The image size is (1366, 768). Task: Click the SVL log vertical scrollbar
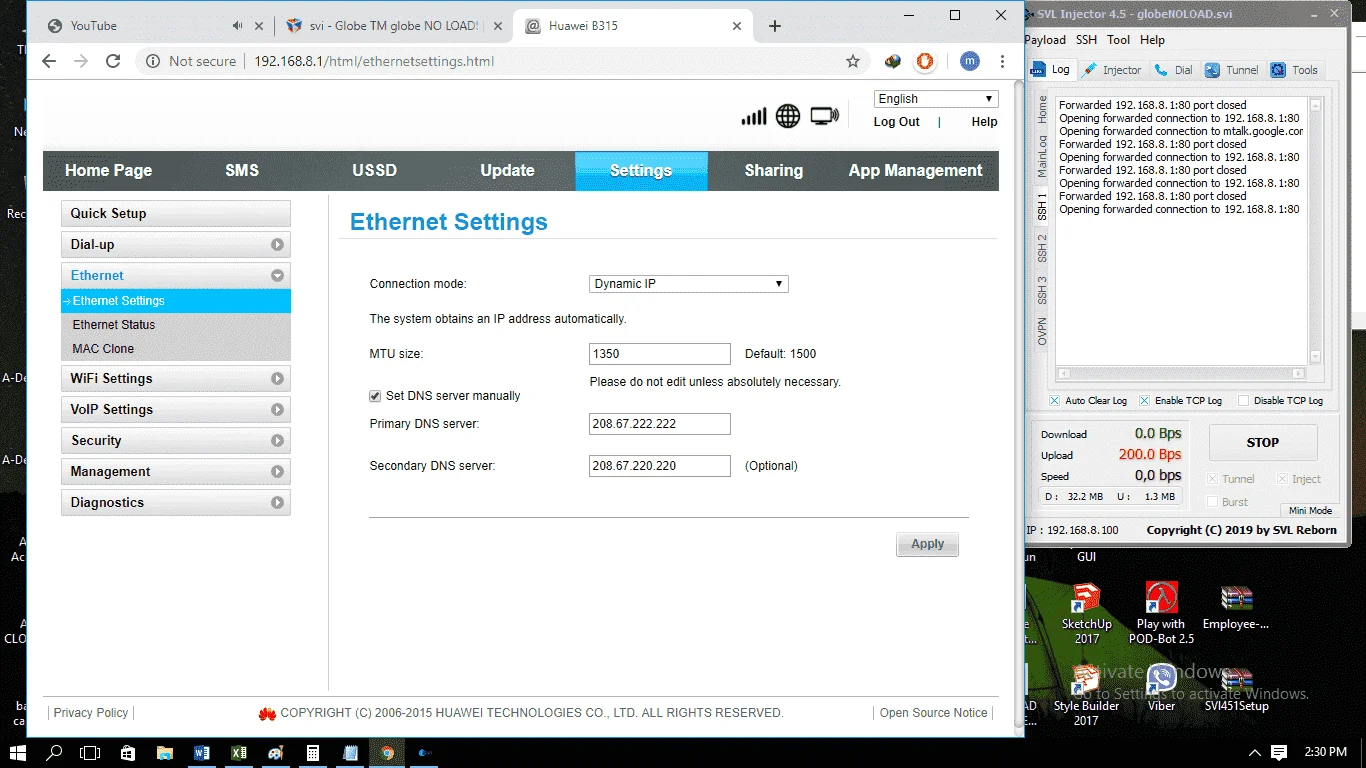coord(1315,231)
